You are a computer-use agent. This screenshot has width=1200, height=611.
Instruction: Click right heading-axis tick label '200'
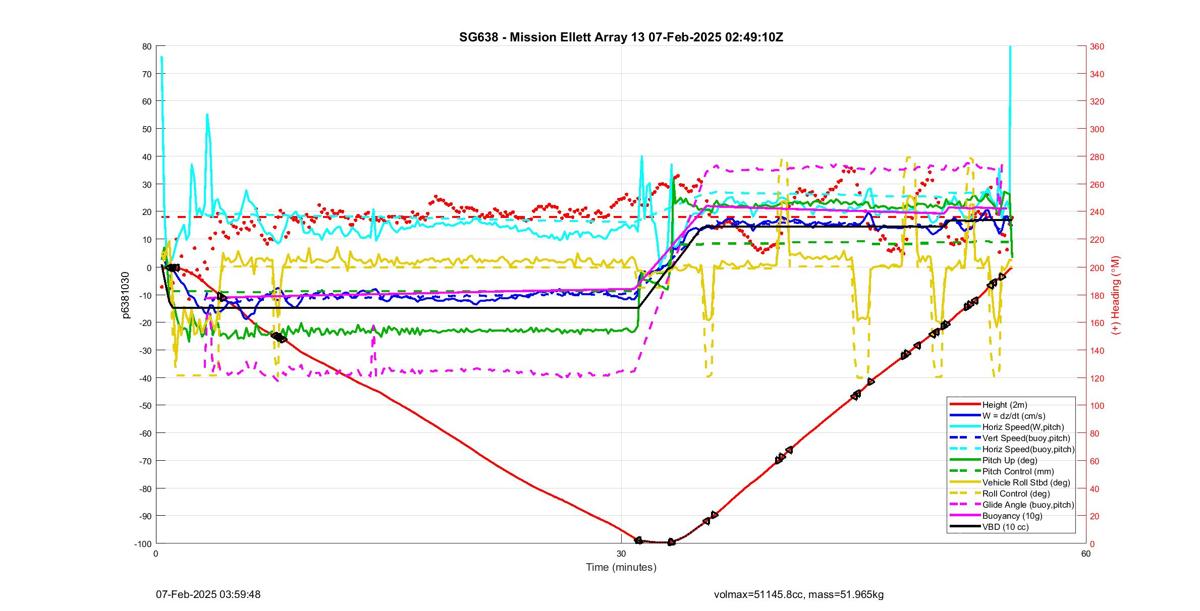point(1098,267)
